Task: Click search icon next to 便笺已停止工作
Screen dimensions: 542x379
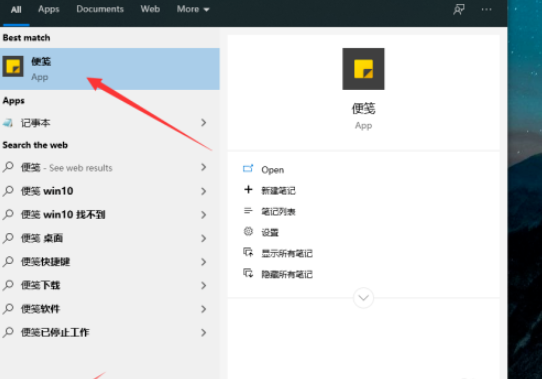Action: click(x=8, y=332)
